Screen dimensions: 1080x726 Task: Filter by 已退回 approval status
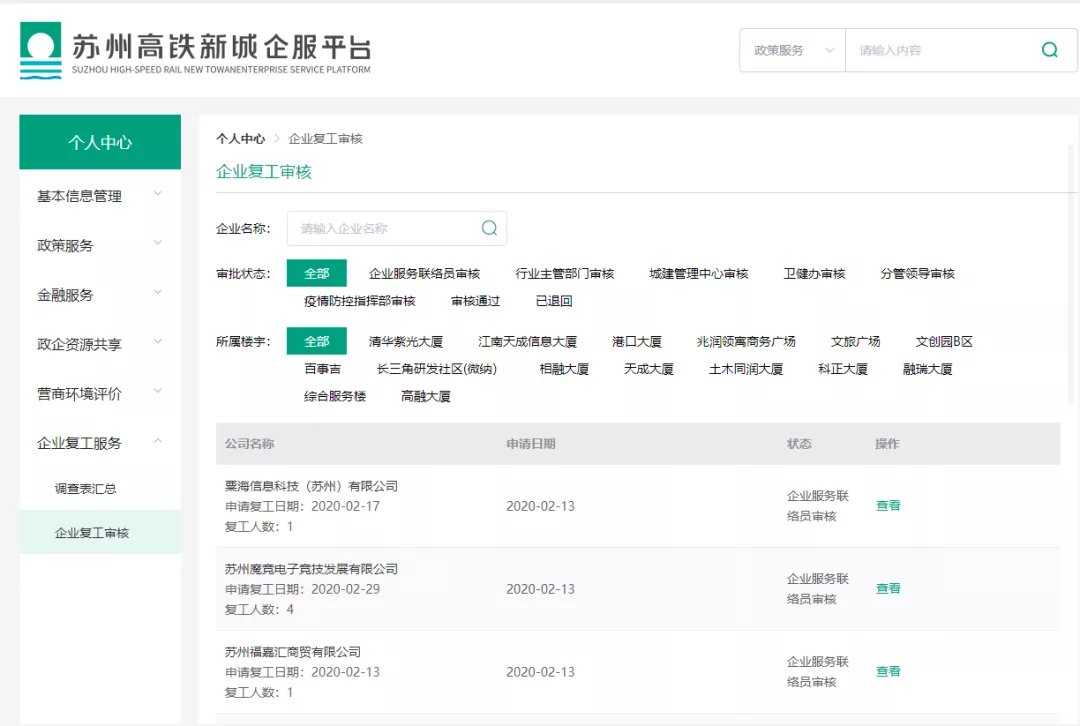tap(554, 301)
